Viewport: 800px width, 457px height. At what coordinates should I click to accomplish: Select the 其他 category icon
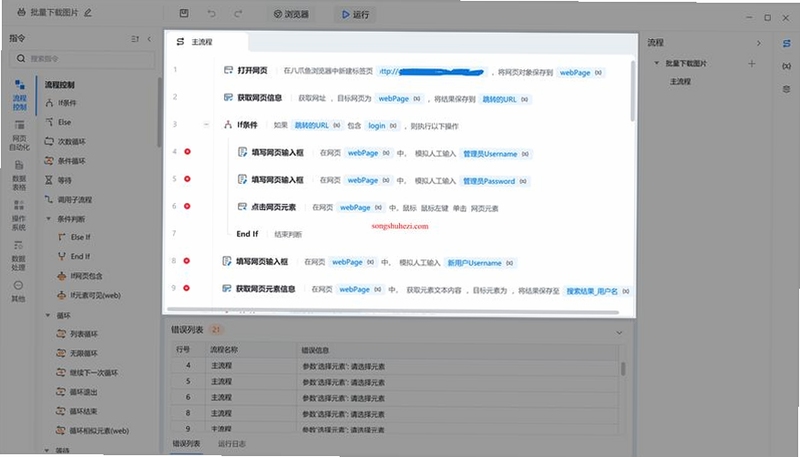18,291
